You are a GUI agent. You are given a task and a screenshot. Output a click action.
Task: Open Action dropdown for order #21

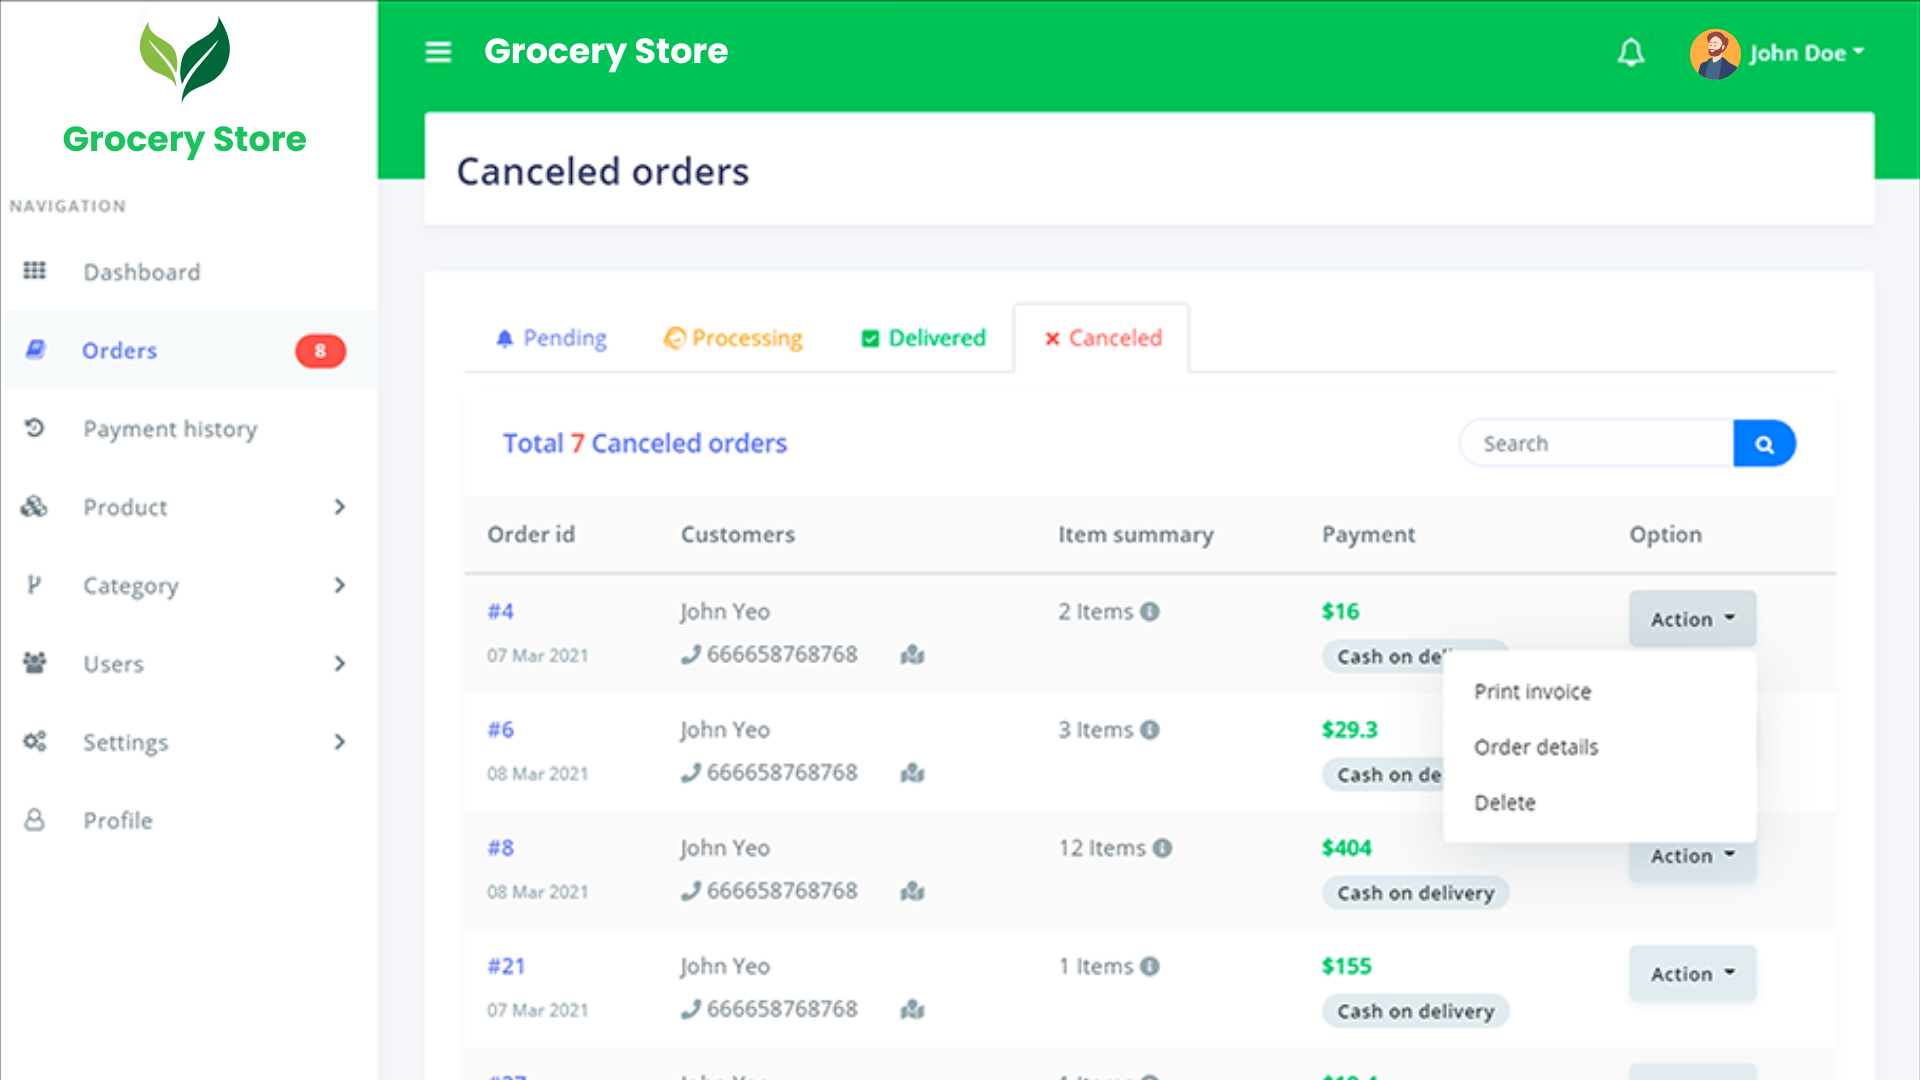click(1692, 973)
